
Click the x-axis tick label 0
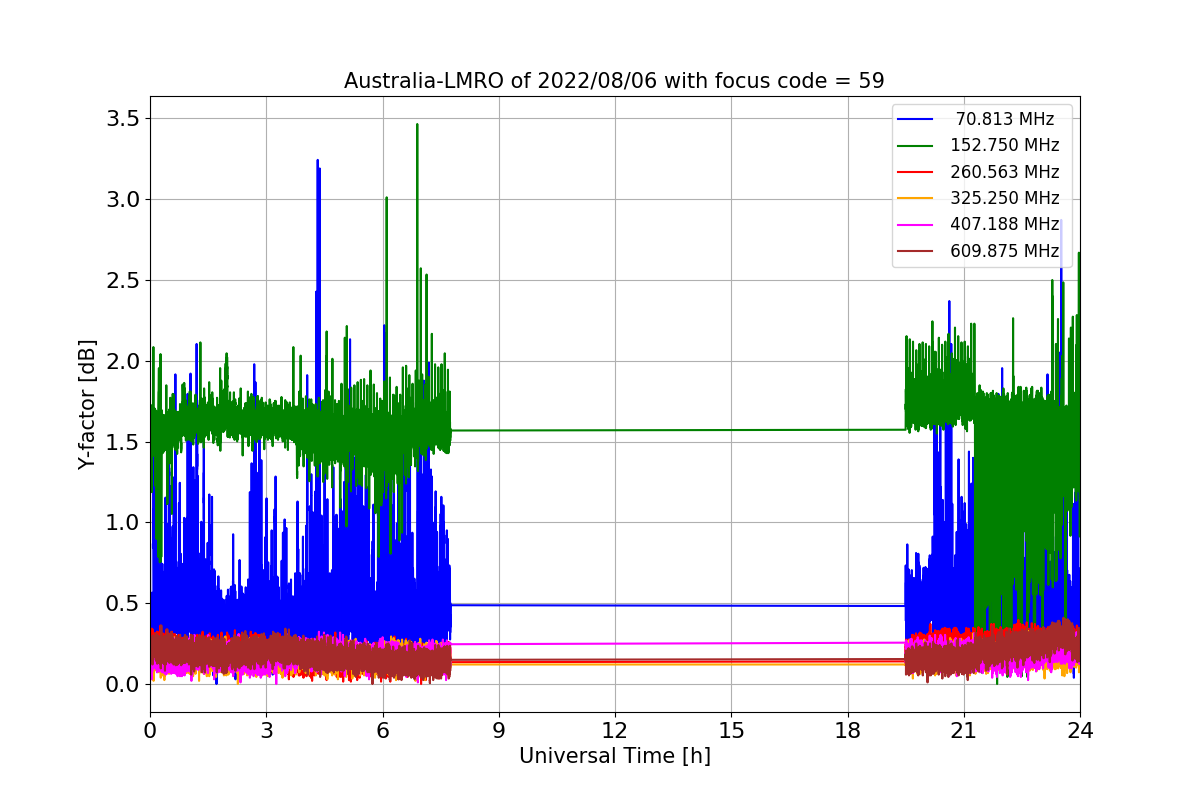click(150, 730)
